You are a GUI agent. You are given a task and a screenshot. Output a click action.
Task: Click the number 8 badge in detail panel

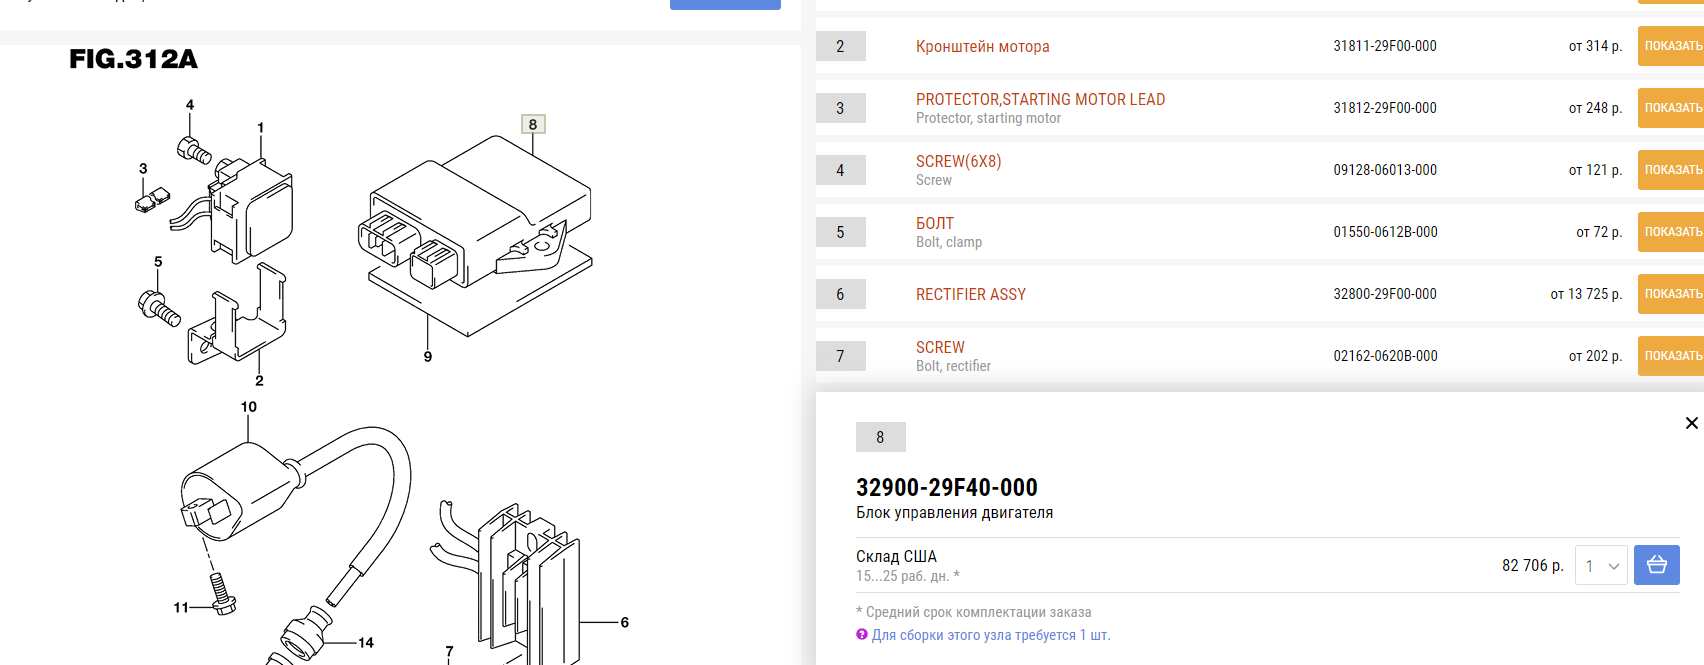coord(880,437)
